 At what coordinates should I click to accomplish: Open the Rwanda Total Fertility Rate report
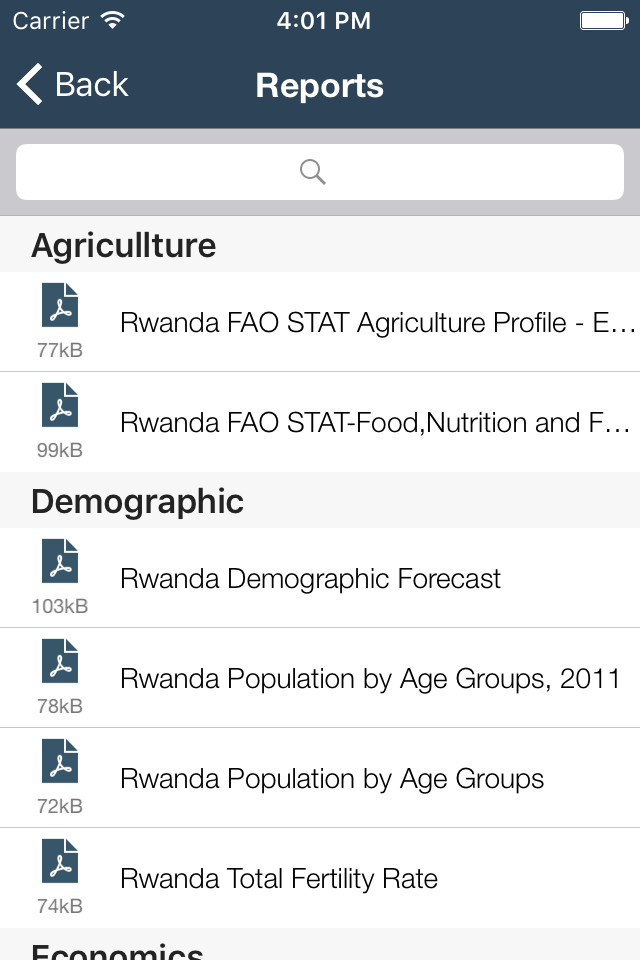click(279, 879)
